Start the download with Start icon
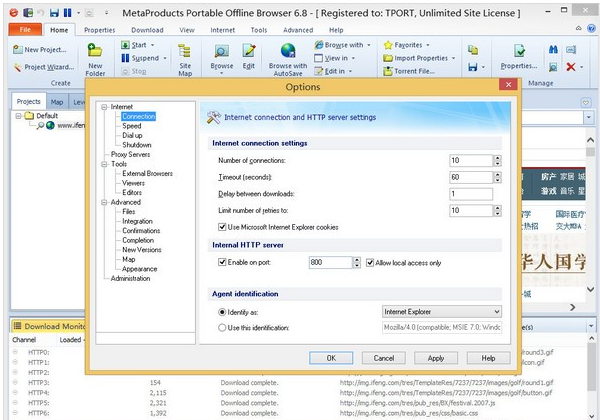The image size is (600, 420). point(125,45)
